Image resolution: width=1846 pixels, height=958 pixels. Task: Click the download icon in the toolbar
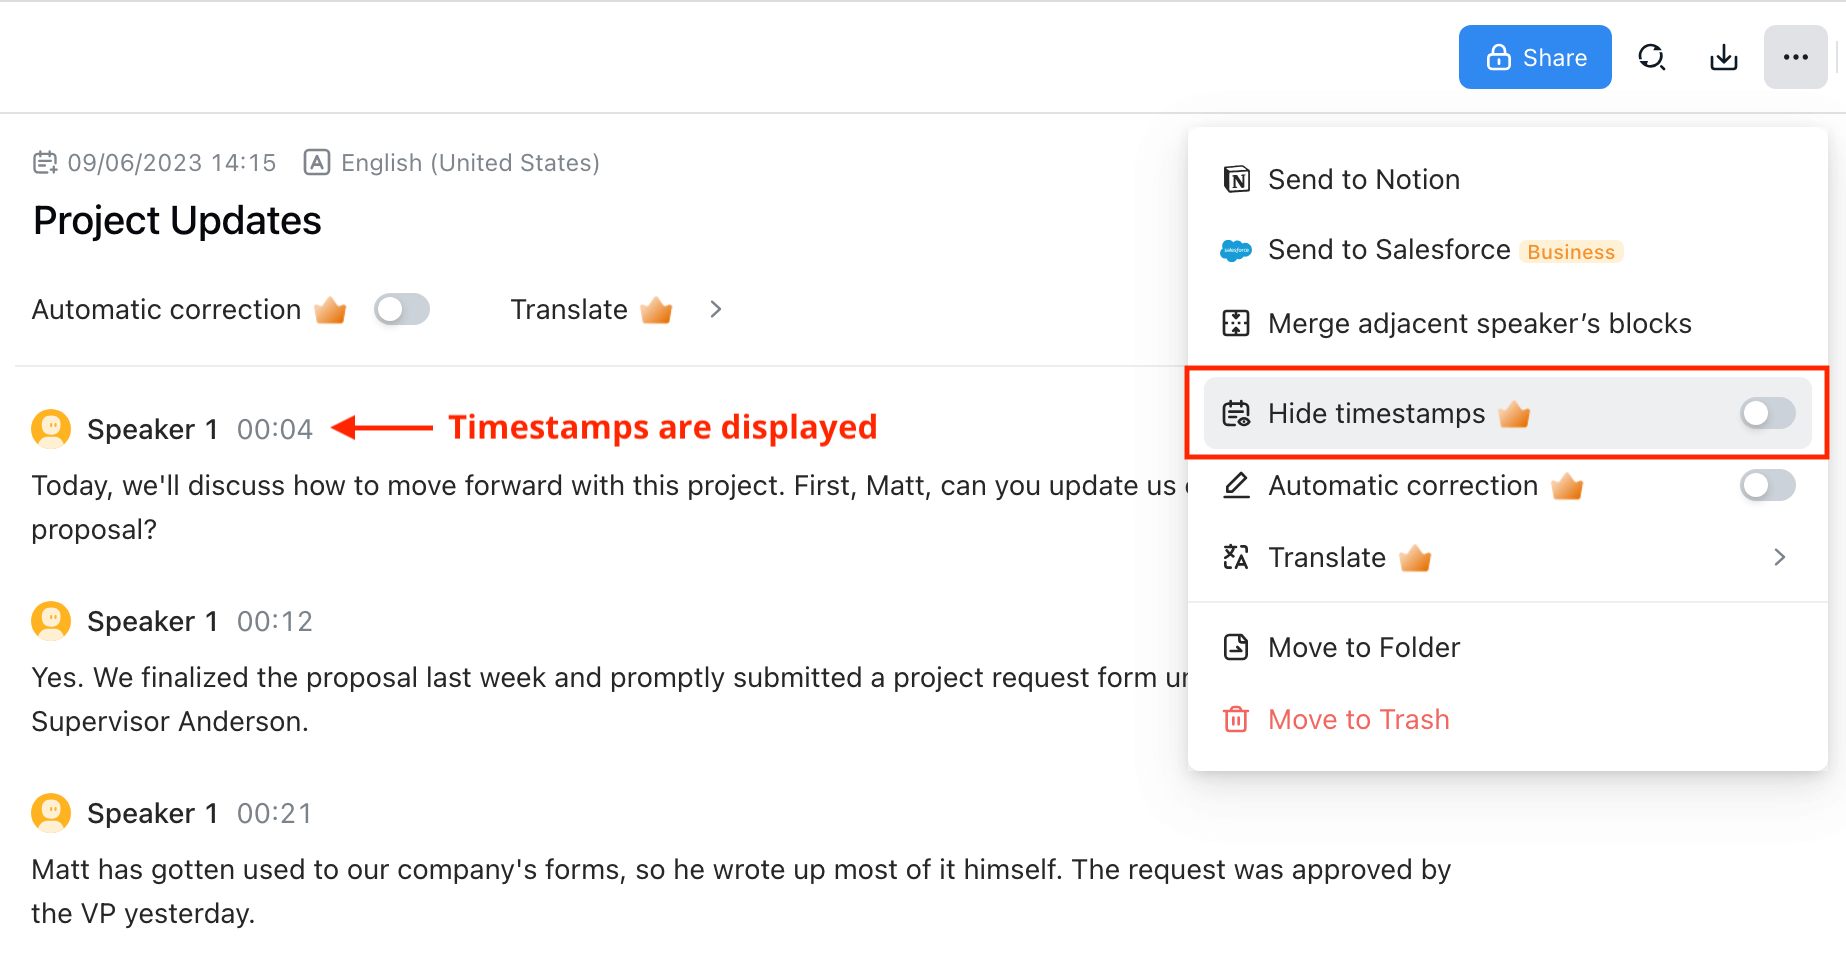pos(1723,57)
